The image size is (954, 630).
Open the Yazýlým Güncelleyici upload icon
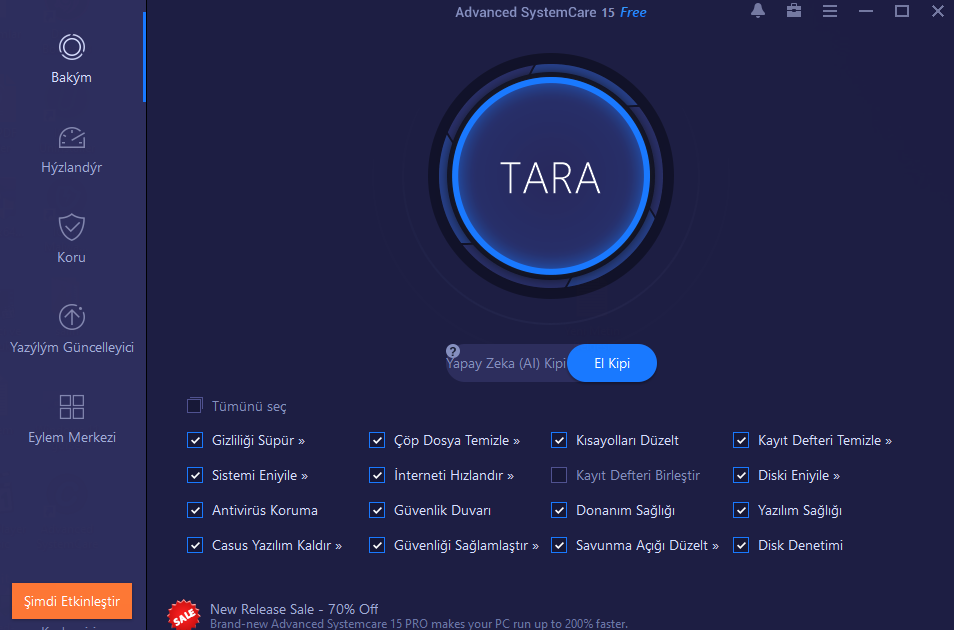[72, 317]
